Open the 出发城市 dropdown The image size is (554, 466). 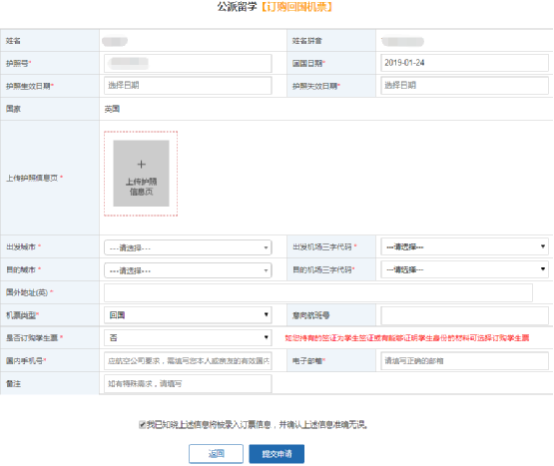tap(188, 248)
